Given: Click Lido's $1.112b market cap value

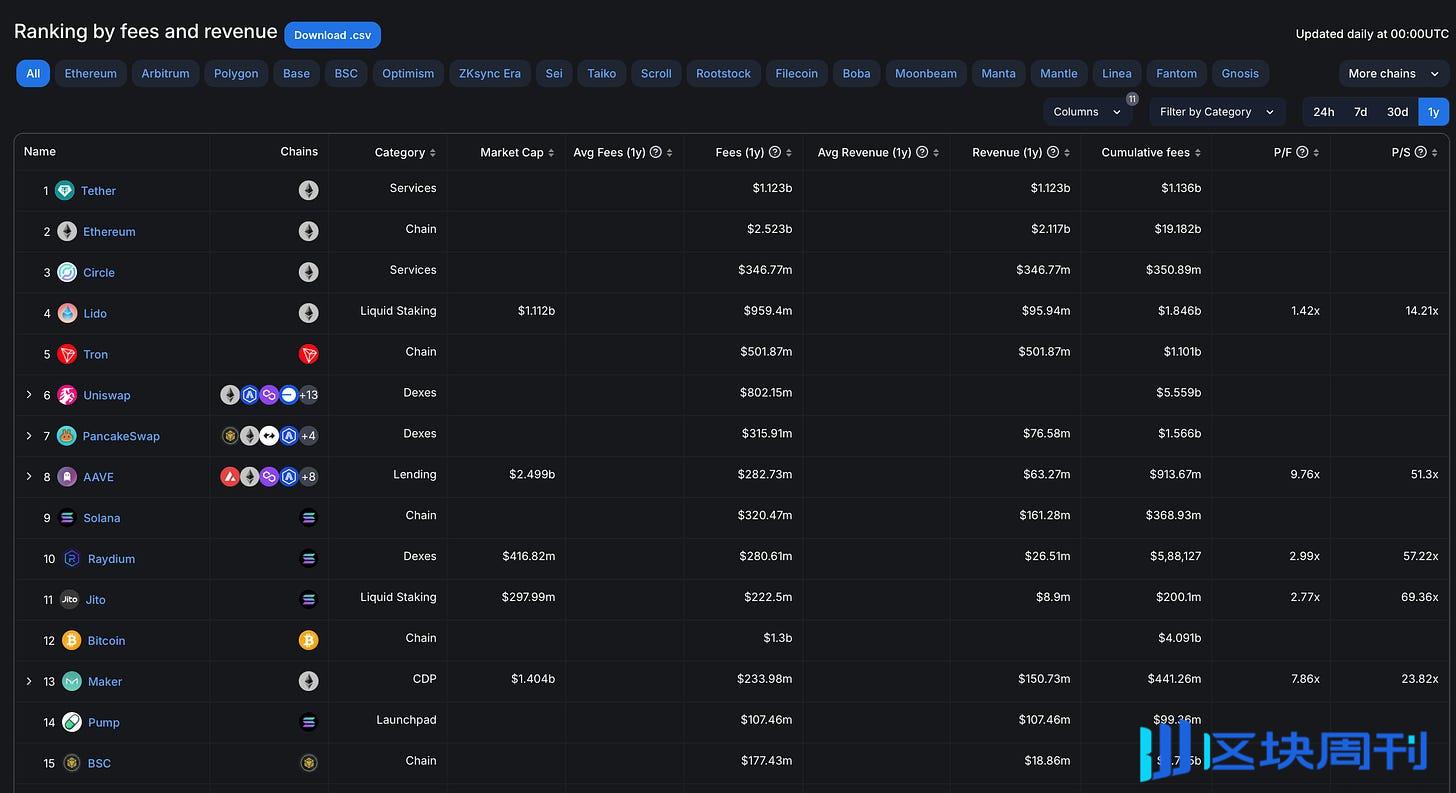Looking at the screenshot, I should pos(536,311).
